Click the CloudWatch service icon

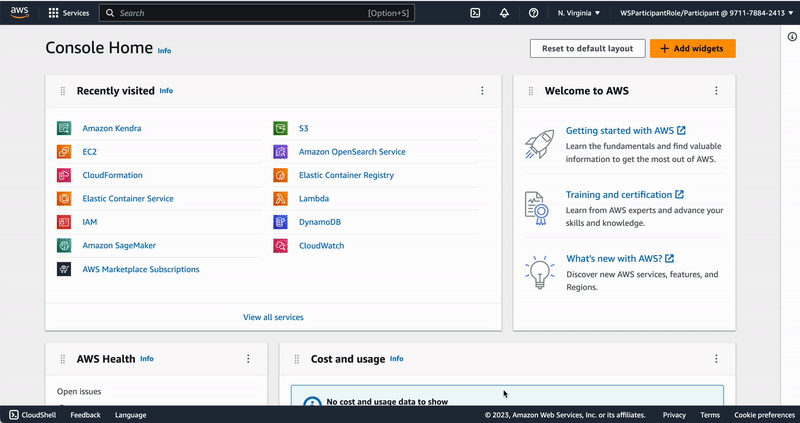(x=280, y=245)
